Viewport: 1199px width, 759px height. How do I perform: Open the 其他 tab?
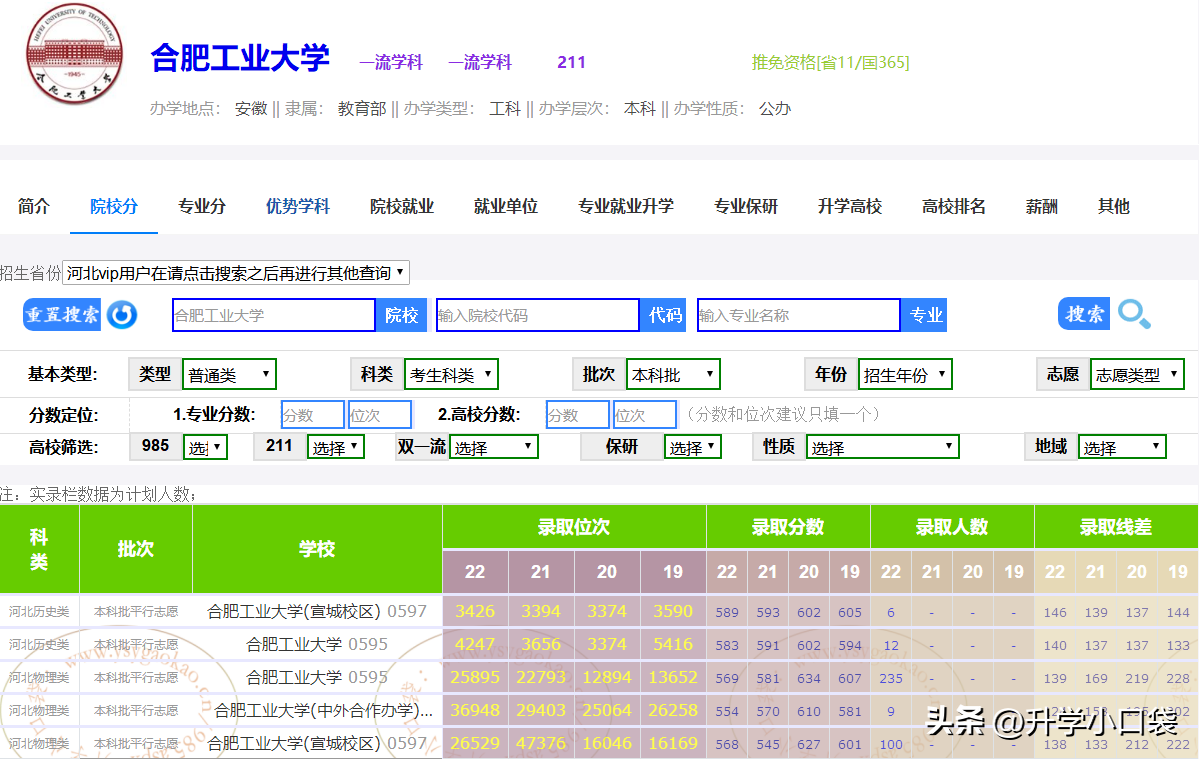point(1114,206)
